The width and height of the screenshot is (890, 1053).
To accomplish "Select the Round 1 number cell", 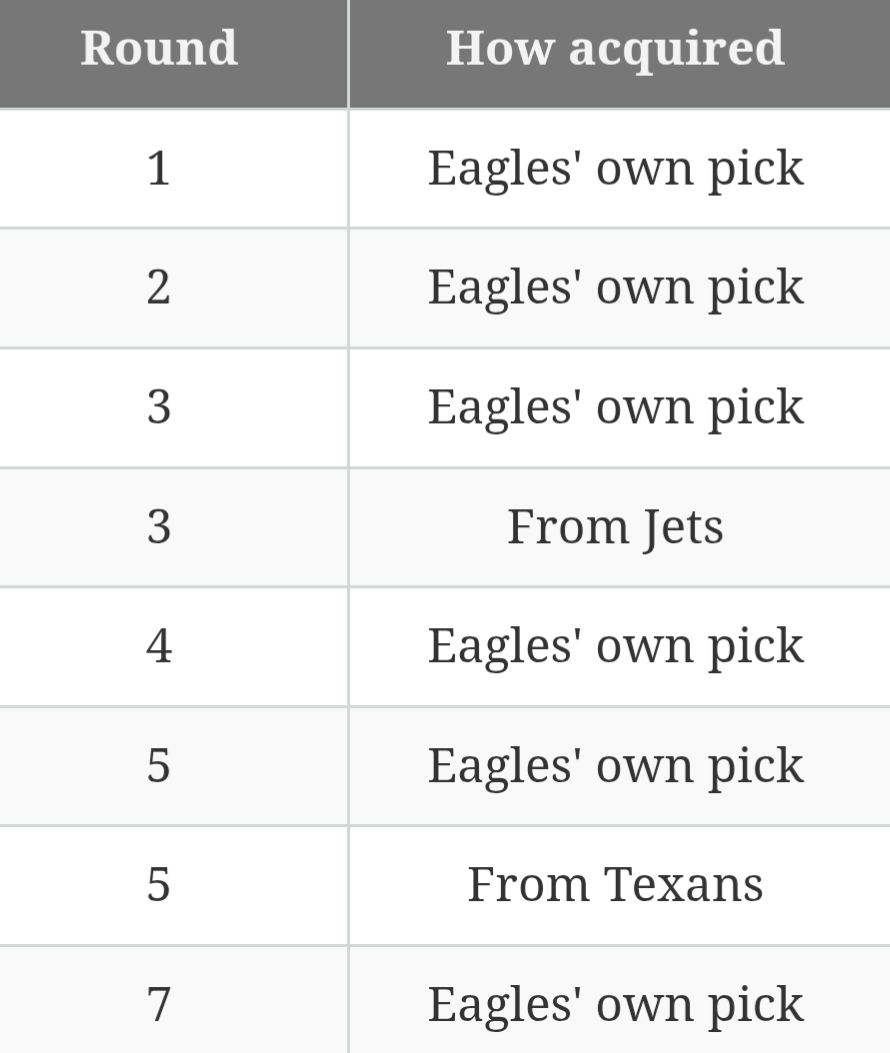I will pos(159,168).
